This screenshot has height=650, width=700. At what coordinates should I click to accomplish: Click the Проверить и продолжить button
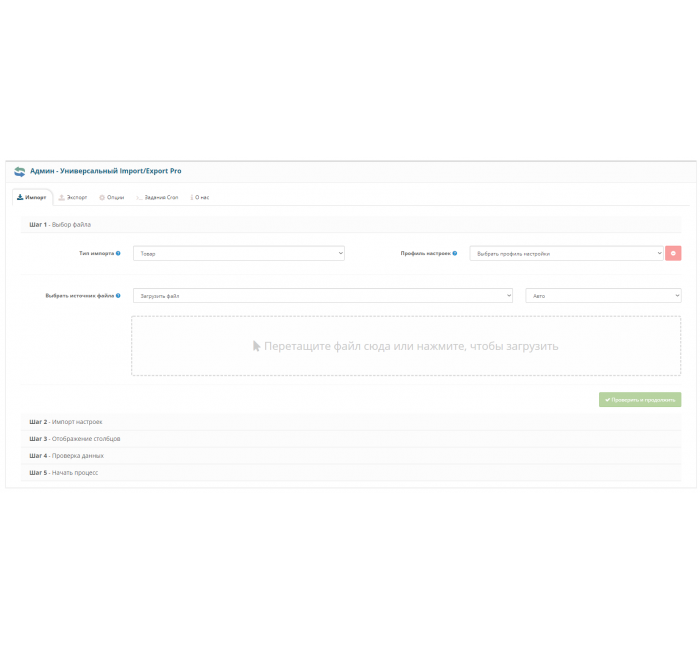(640, 400)
